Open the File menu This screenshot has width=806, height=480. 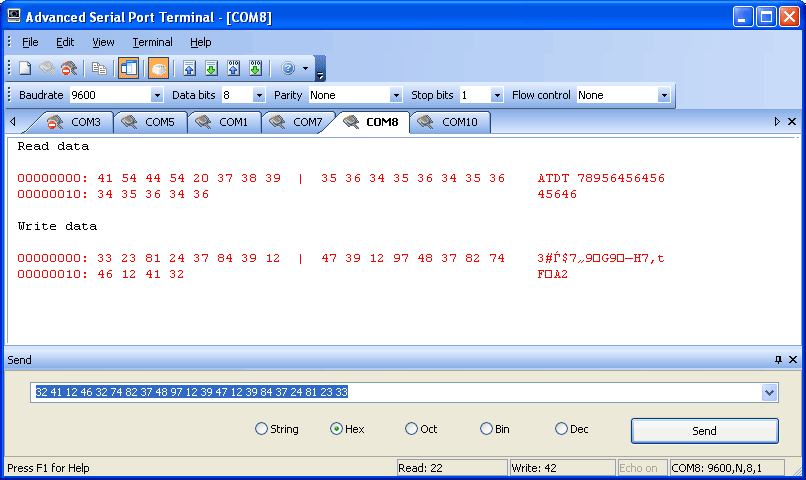pos(30,42)
